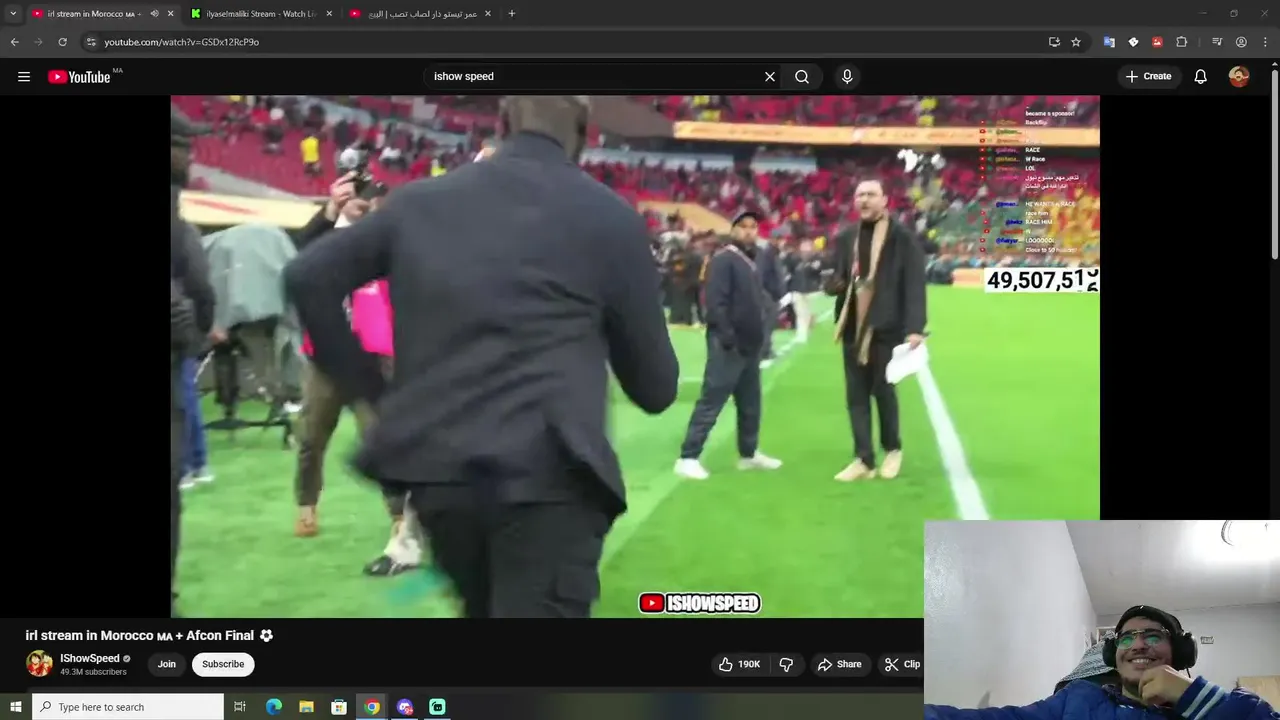Open the black tag-shaped extension icon
The width and height of the screenshot is (1280, 720).
coord(1133,42)
